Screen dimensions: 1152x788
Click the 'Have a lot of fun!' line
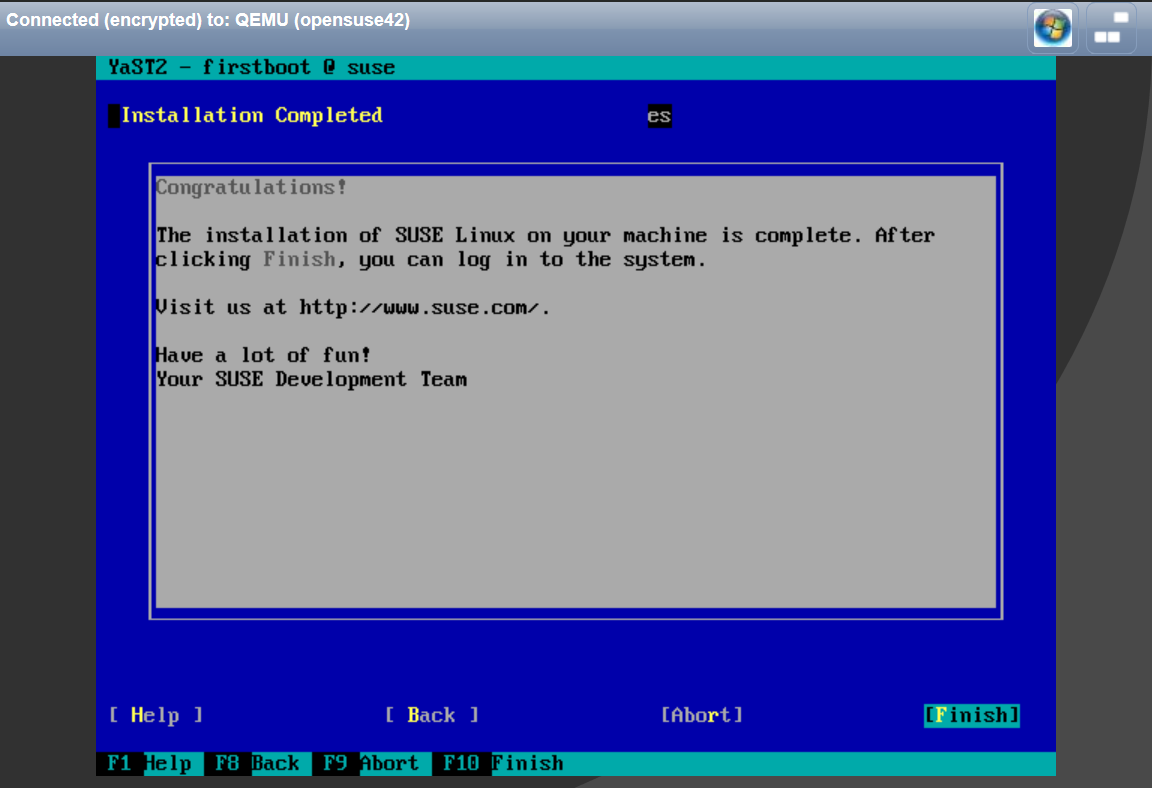263,355
